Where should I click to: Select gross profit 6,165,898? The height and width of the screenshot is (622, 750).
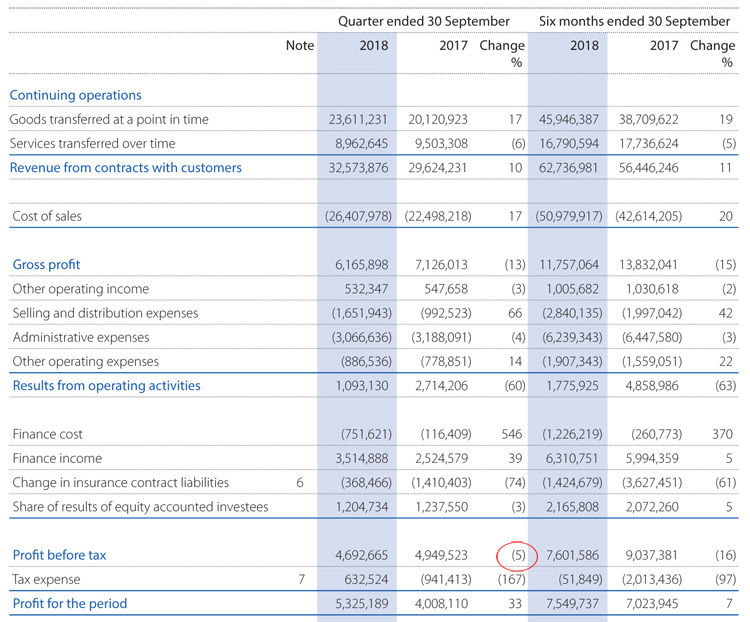coord(362,265)
